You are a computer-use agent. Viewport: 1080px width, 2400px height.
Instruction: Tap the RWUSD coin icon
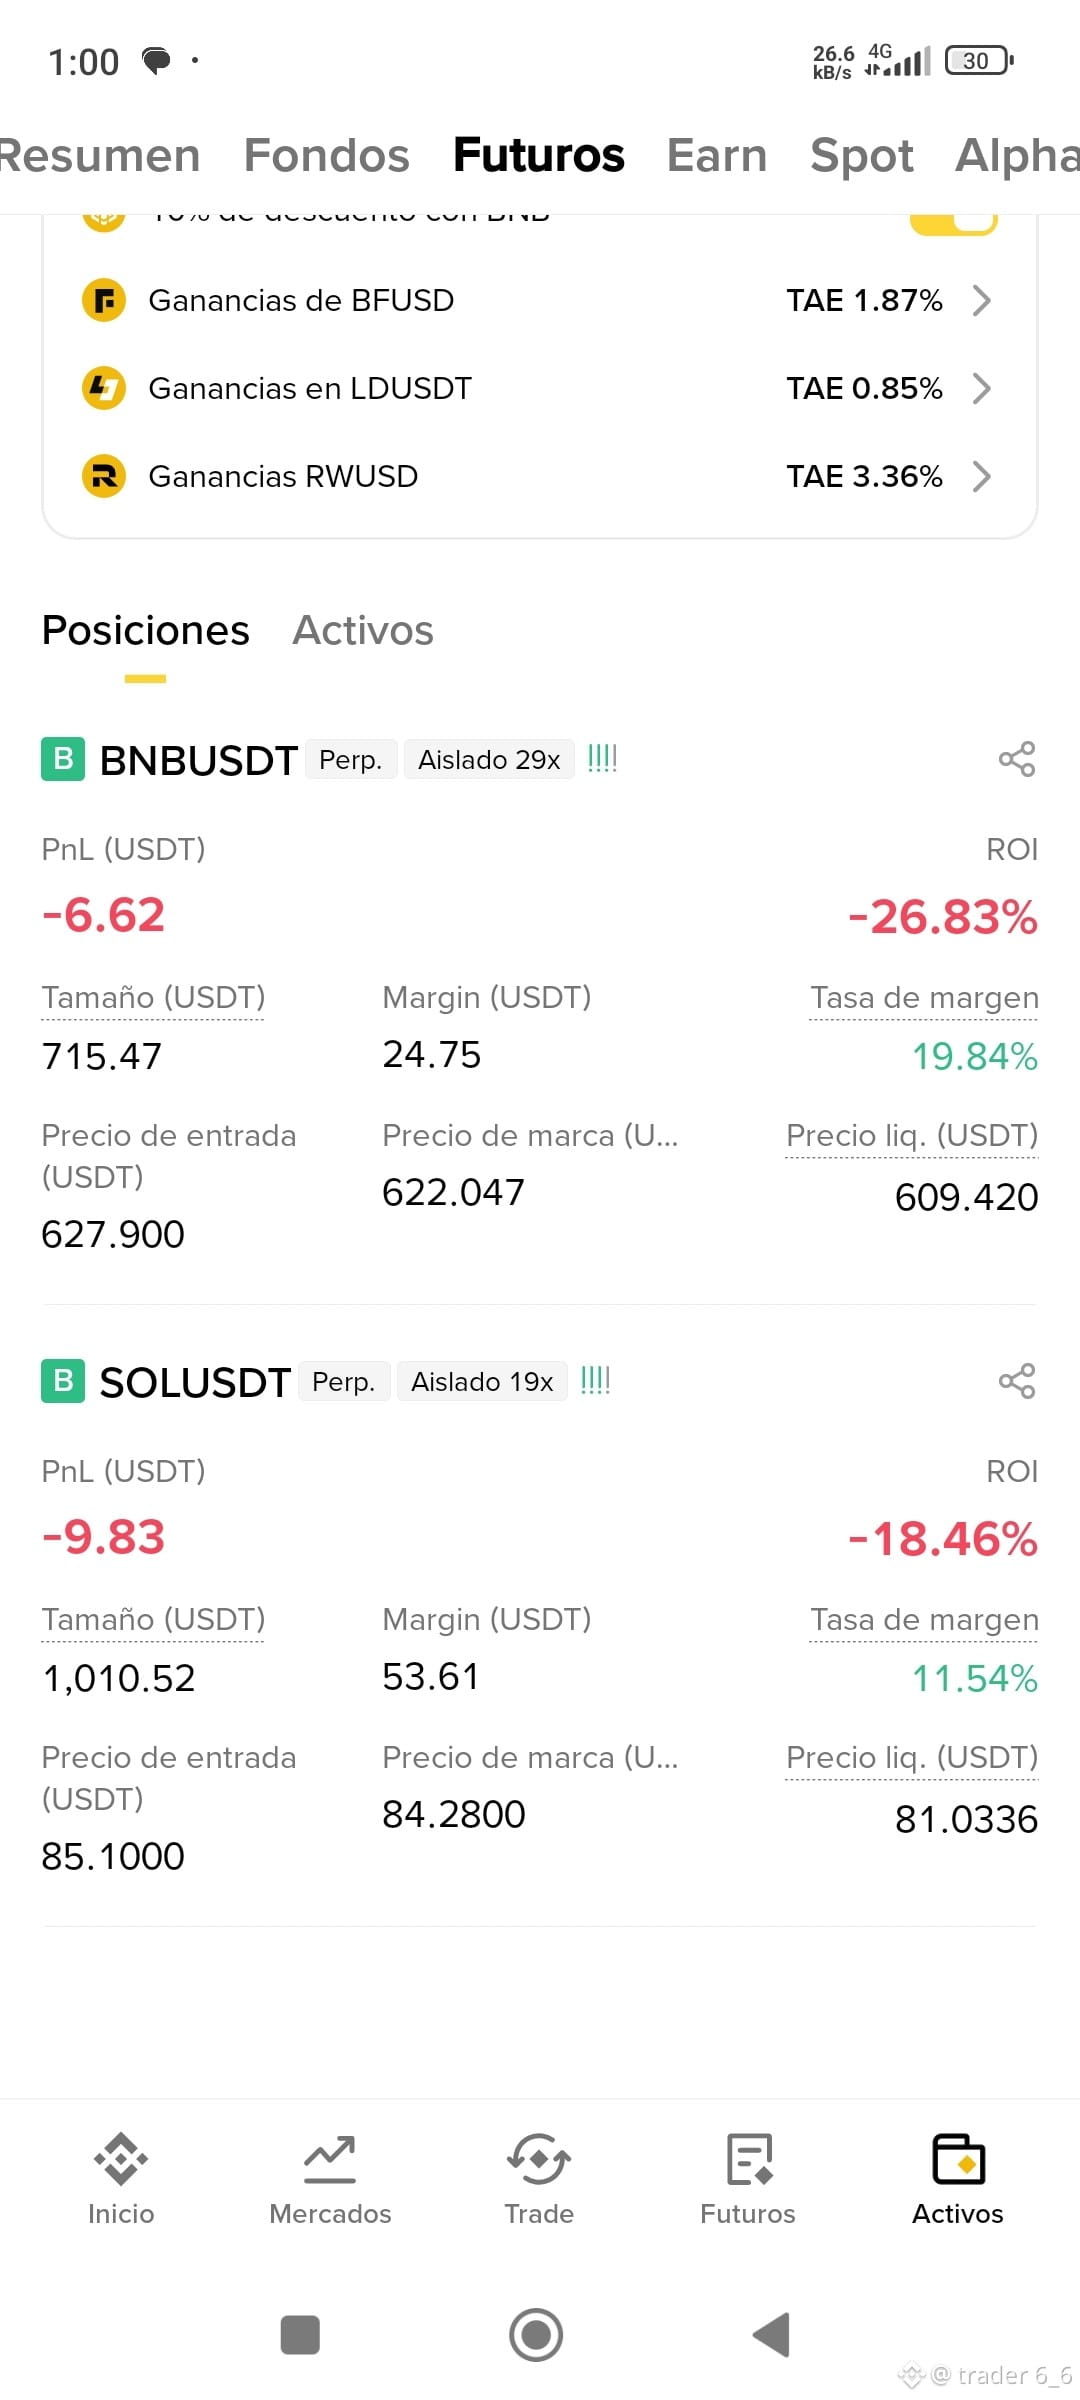104,476
